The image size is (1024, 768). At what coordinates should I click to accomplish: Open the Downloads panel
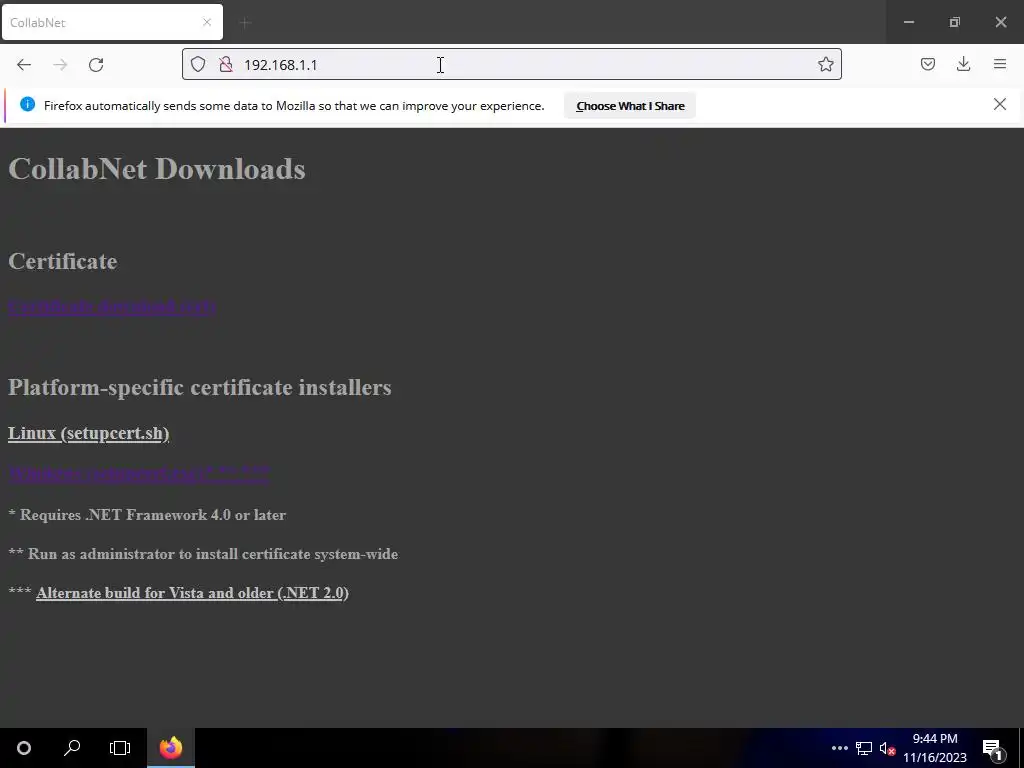click(x=963, y=64)
